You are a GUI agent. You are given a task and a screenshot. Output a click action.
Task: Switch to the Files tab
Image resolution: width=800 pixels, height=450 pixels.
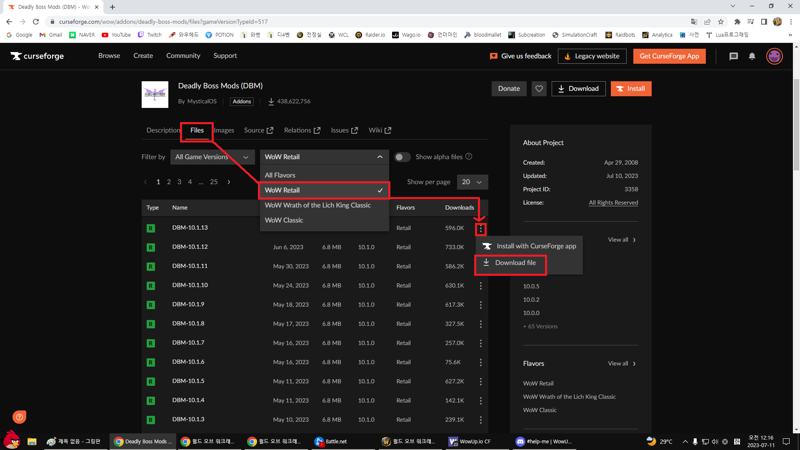coord(197,131)
